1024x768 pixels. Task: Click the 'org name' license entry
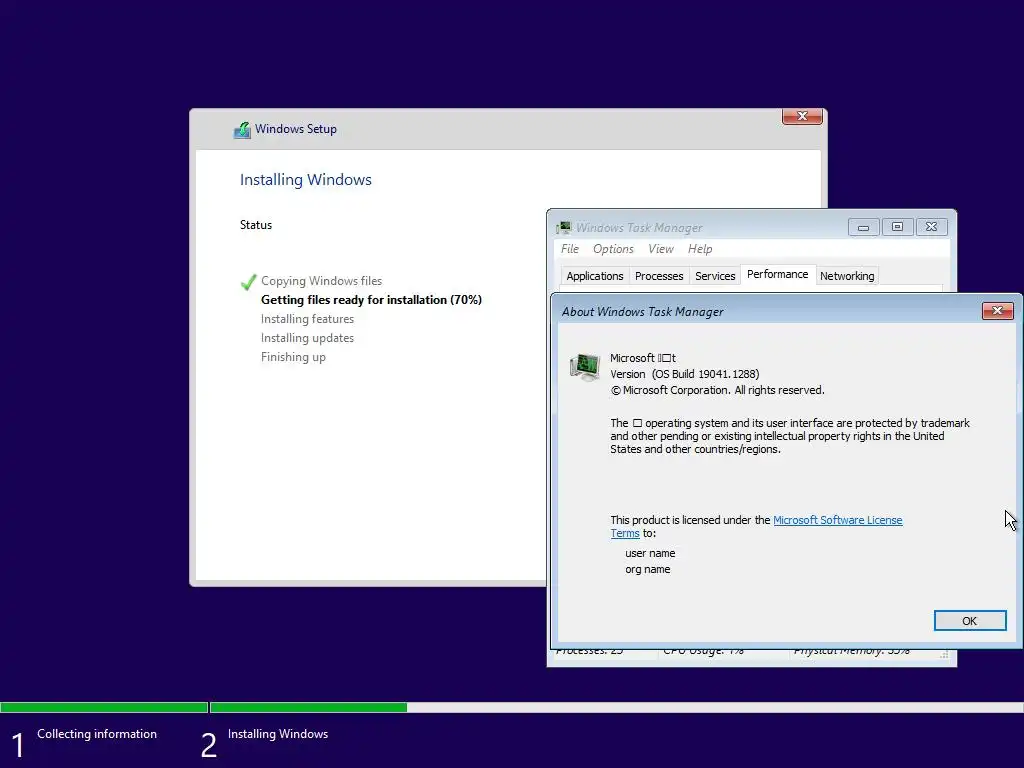click(647, 569)
